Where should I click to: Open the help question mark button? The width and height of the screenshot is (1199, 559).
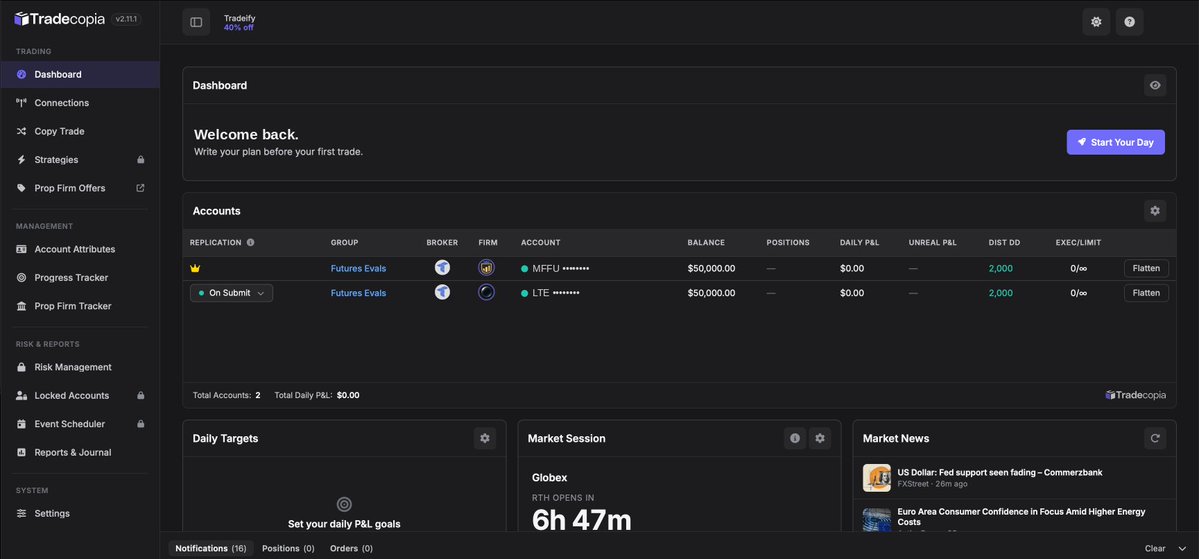point(1129,22)
